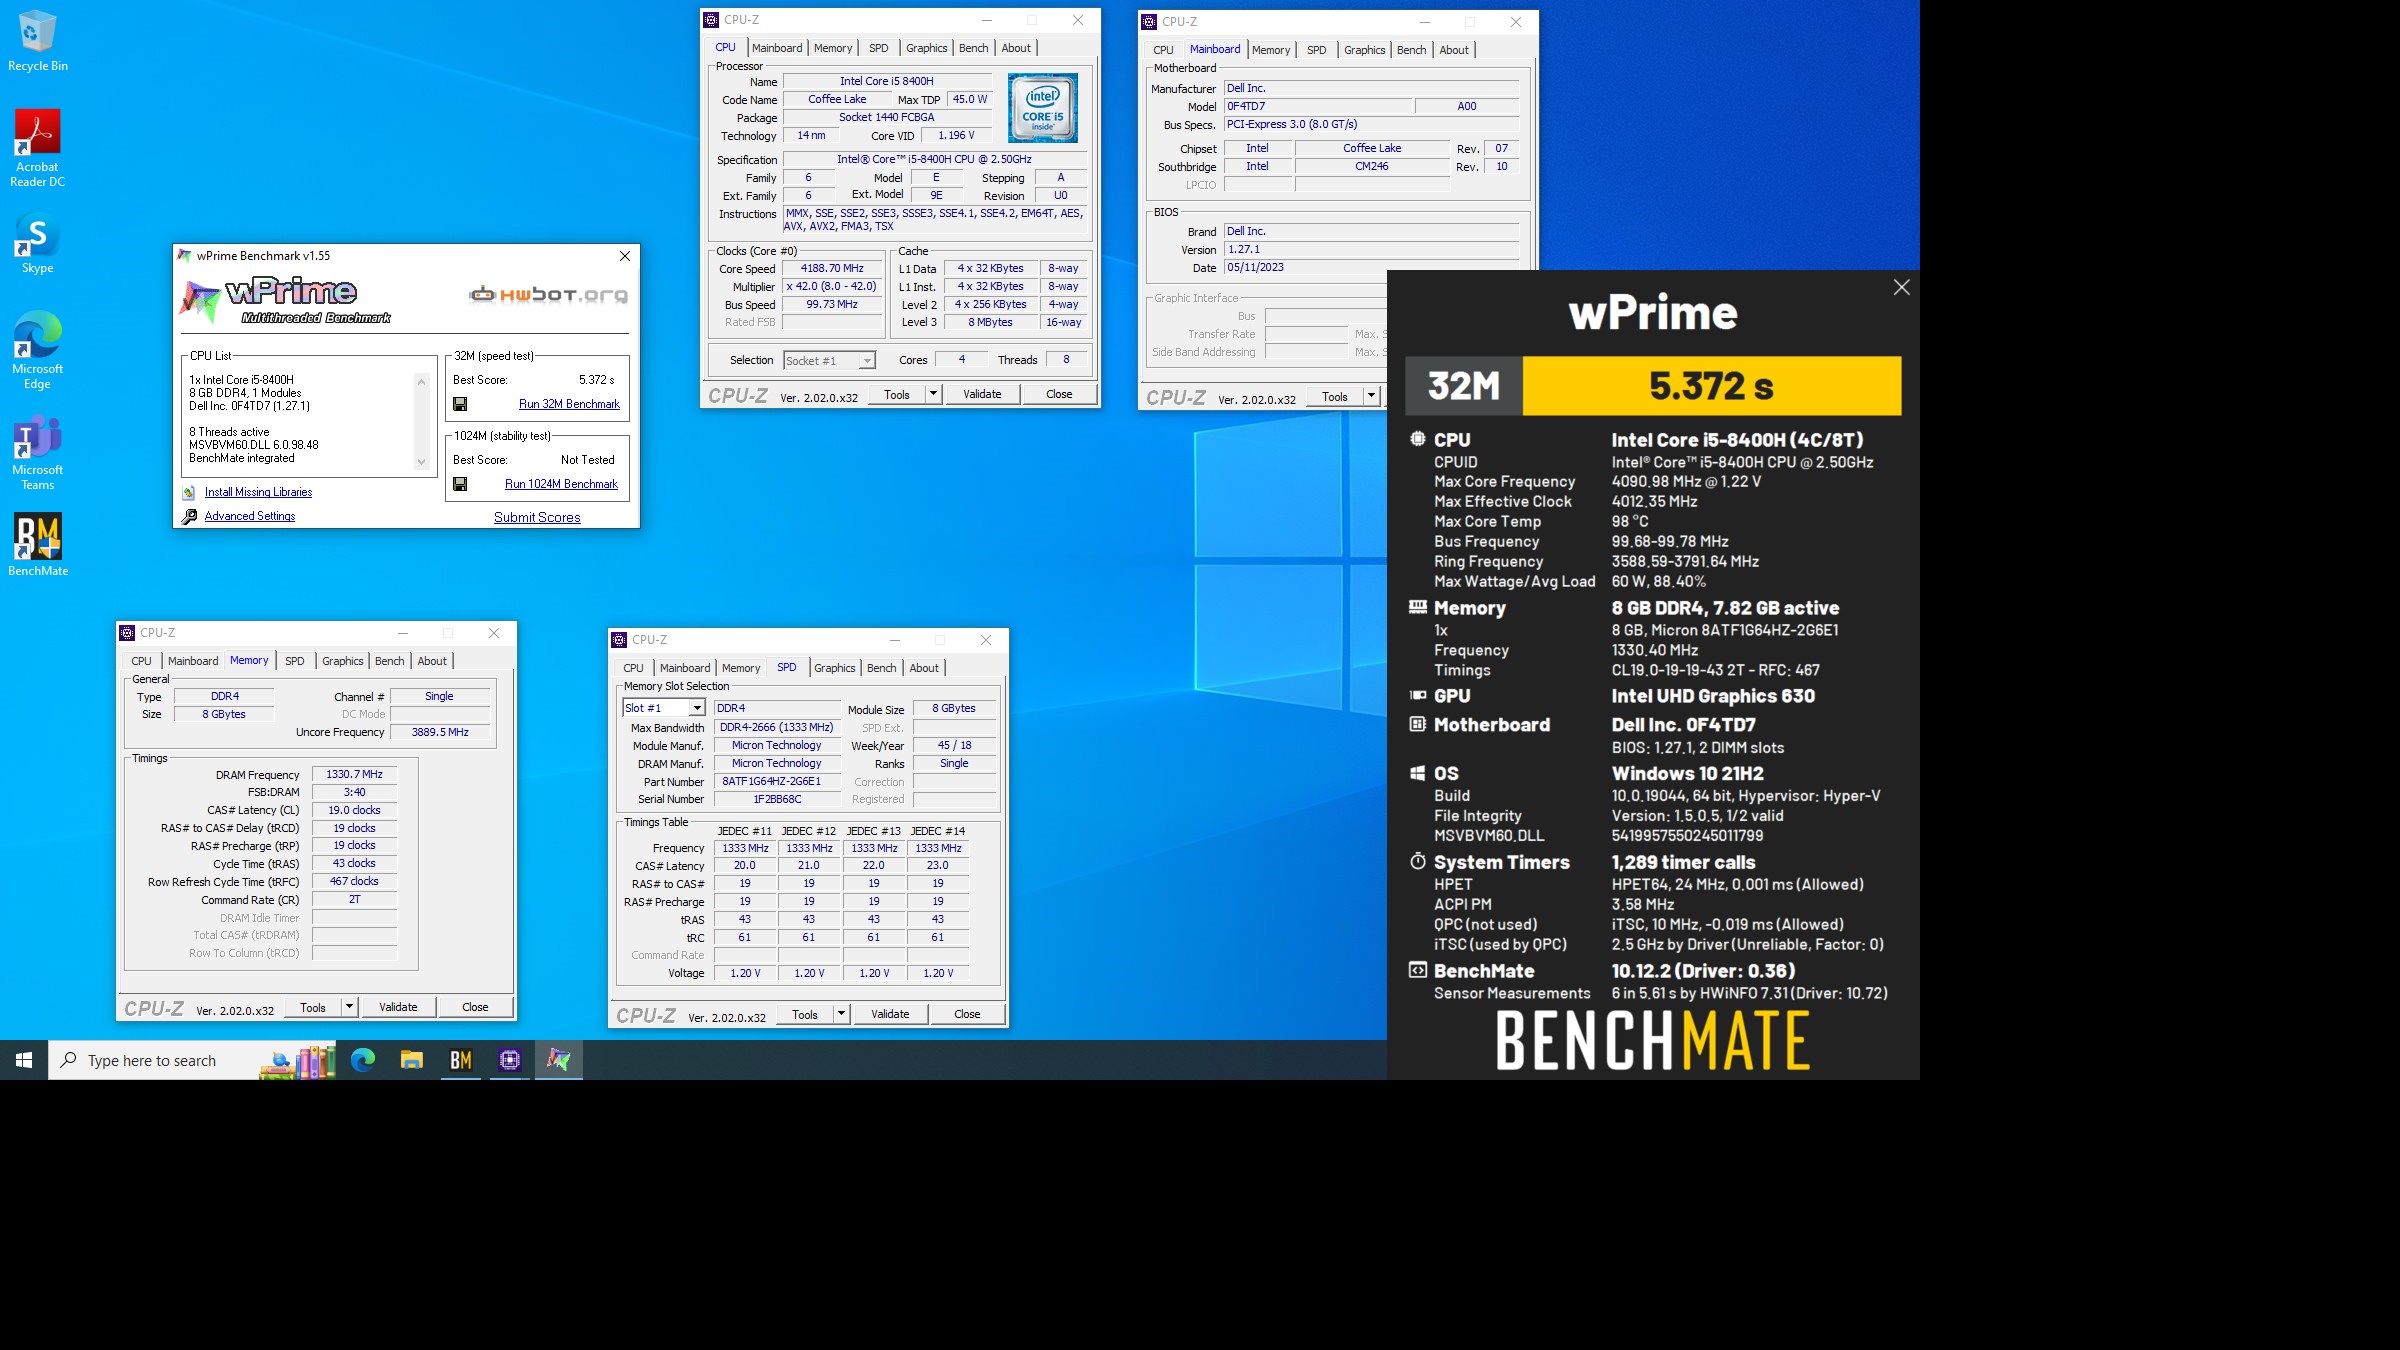Click the wPrime logo in benchmark window
Viewport: 2400px width, 1350px height.
(285, 300)
